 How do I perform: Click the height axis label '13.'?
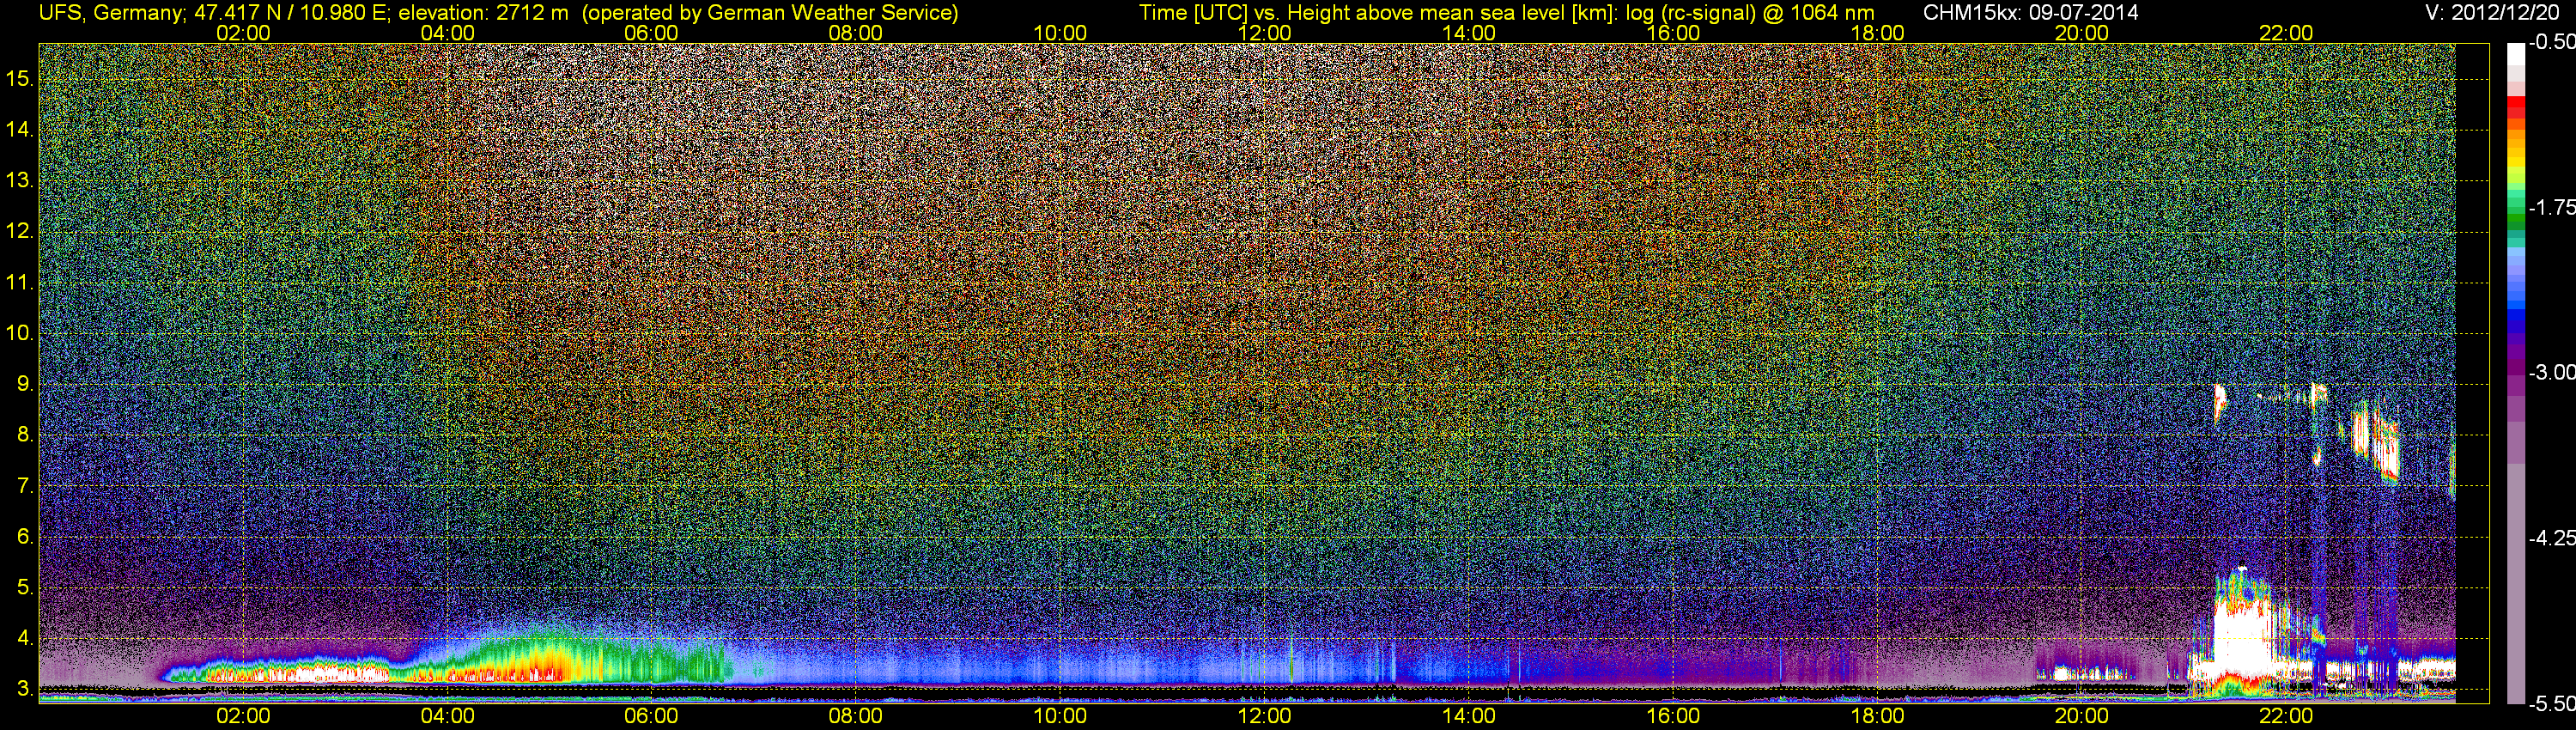[20, 180]
